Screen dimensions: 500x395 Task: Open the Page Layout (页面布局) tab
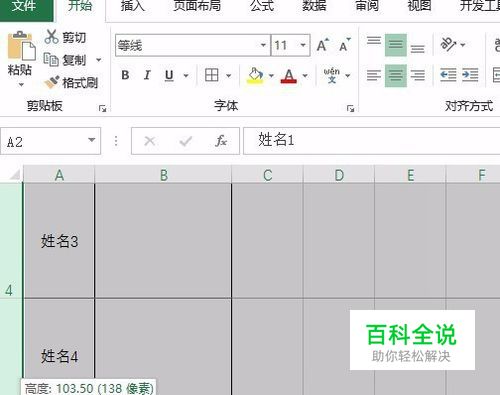pyautogui.click(x=197, y=7)
